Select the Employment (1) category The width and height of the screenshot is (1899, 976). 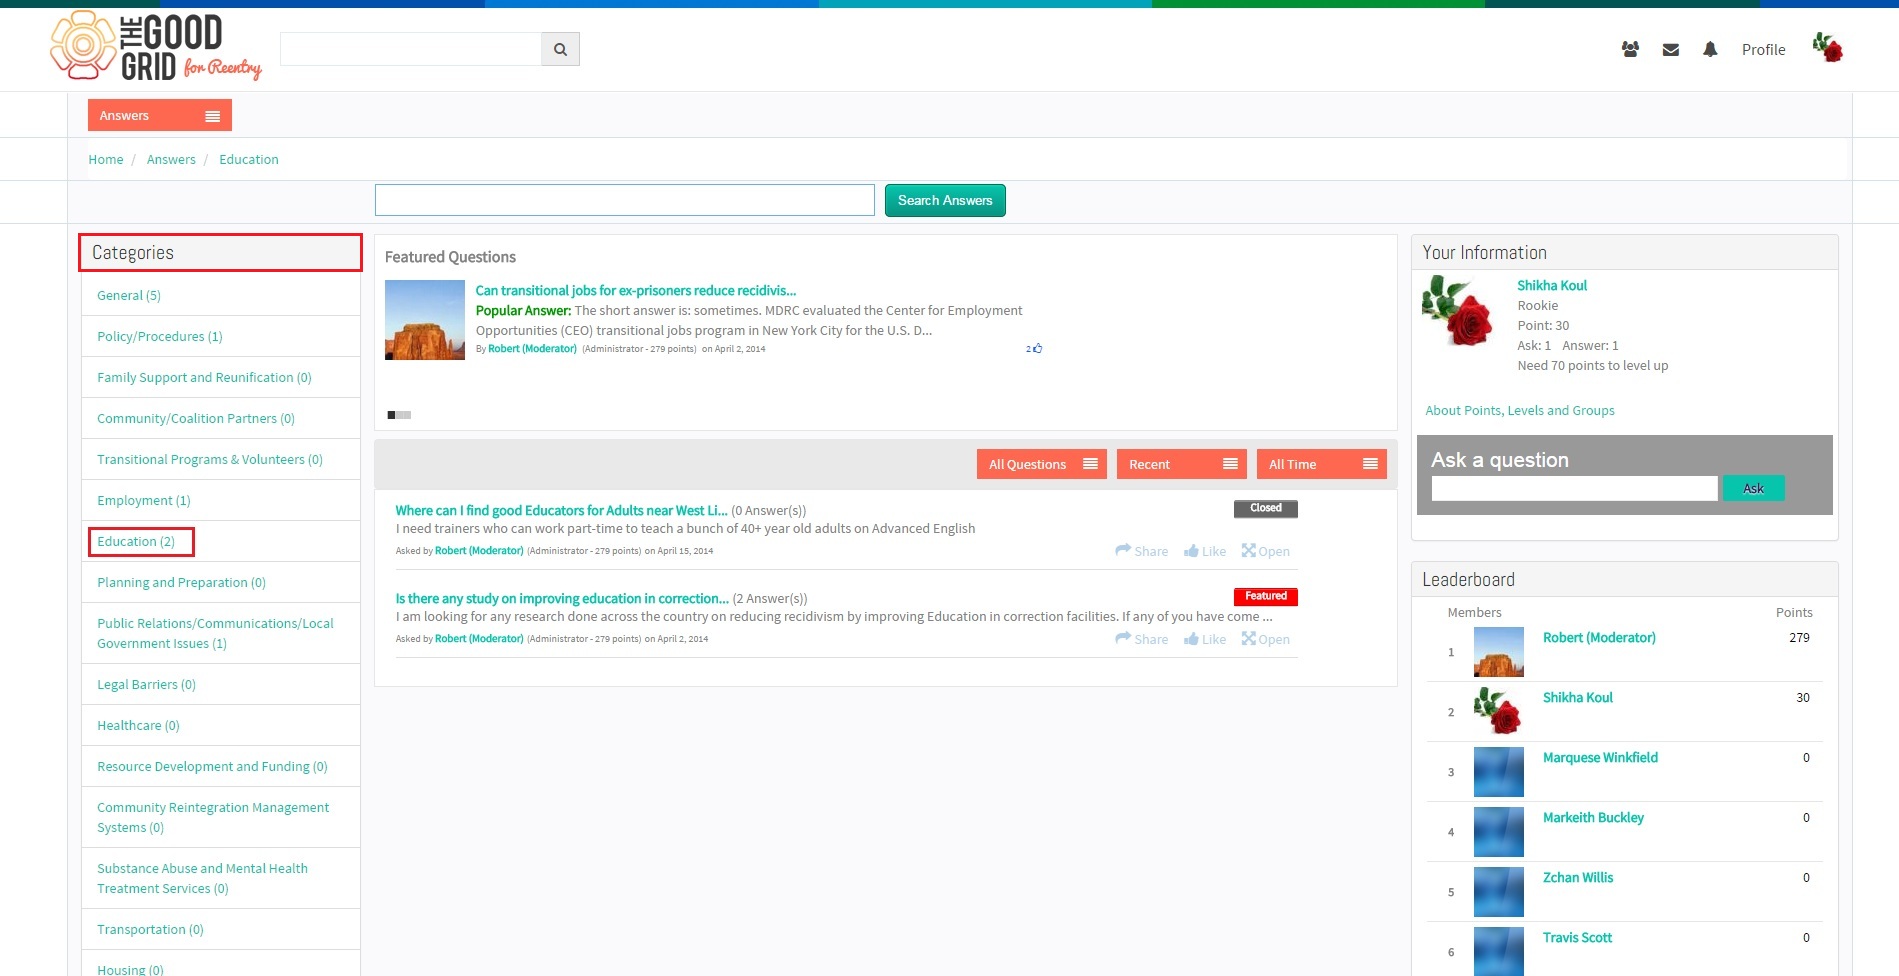coord(143,500)
